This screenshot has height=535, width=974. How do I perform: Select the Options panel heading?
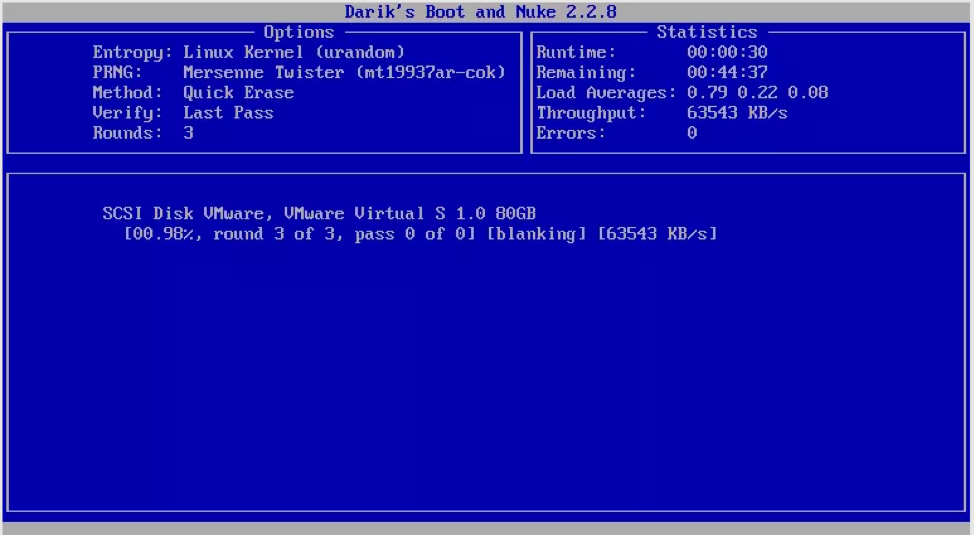(299, 32)
